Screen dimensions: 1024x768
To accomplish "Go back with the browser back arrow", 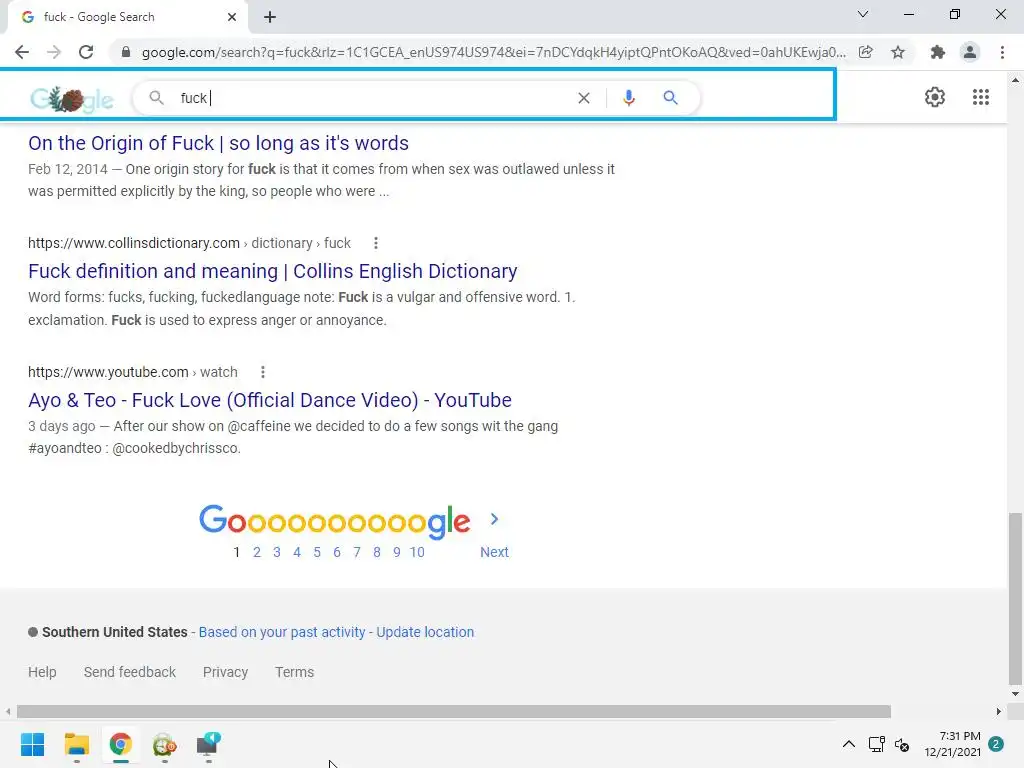I will pos(22,52).
